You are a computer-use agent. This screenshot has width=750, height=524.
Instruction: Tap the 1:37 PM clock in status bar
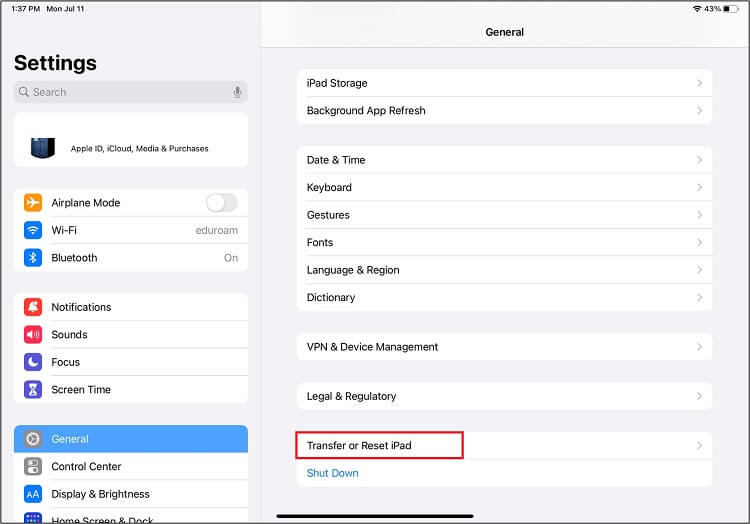[x=25, y=9]
